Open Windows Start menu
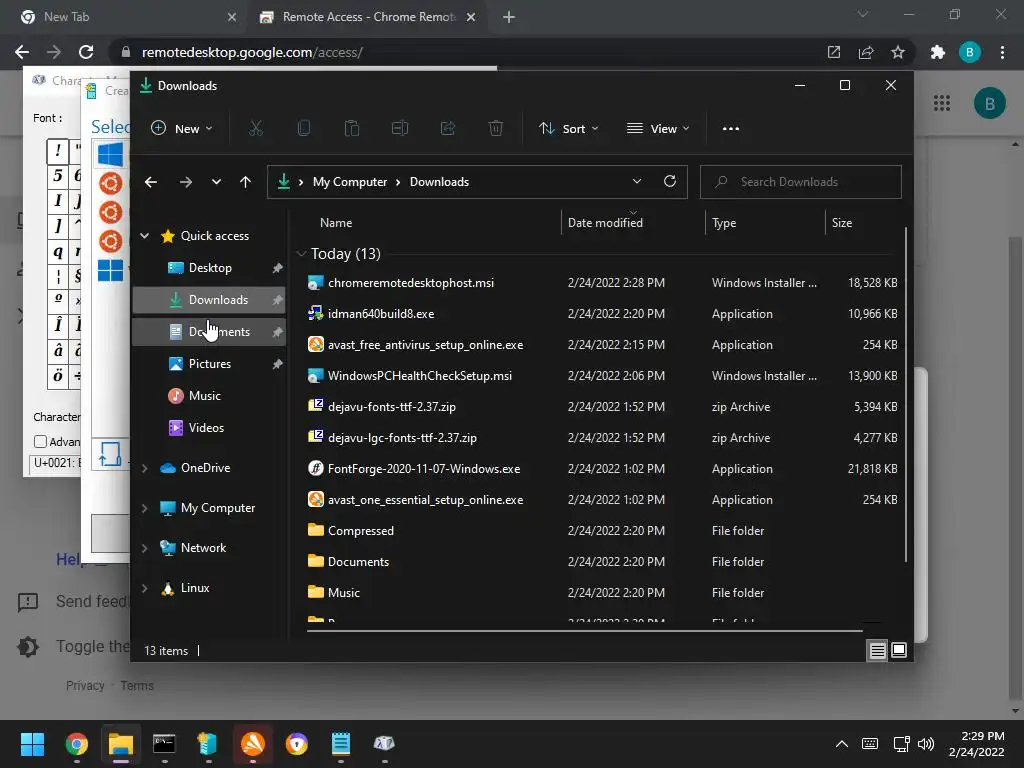Image resolution: width=1024 pixels, height=768 pixels. tap(32, 744)
